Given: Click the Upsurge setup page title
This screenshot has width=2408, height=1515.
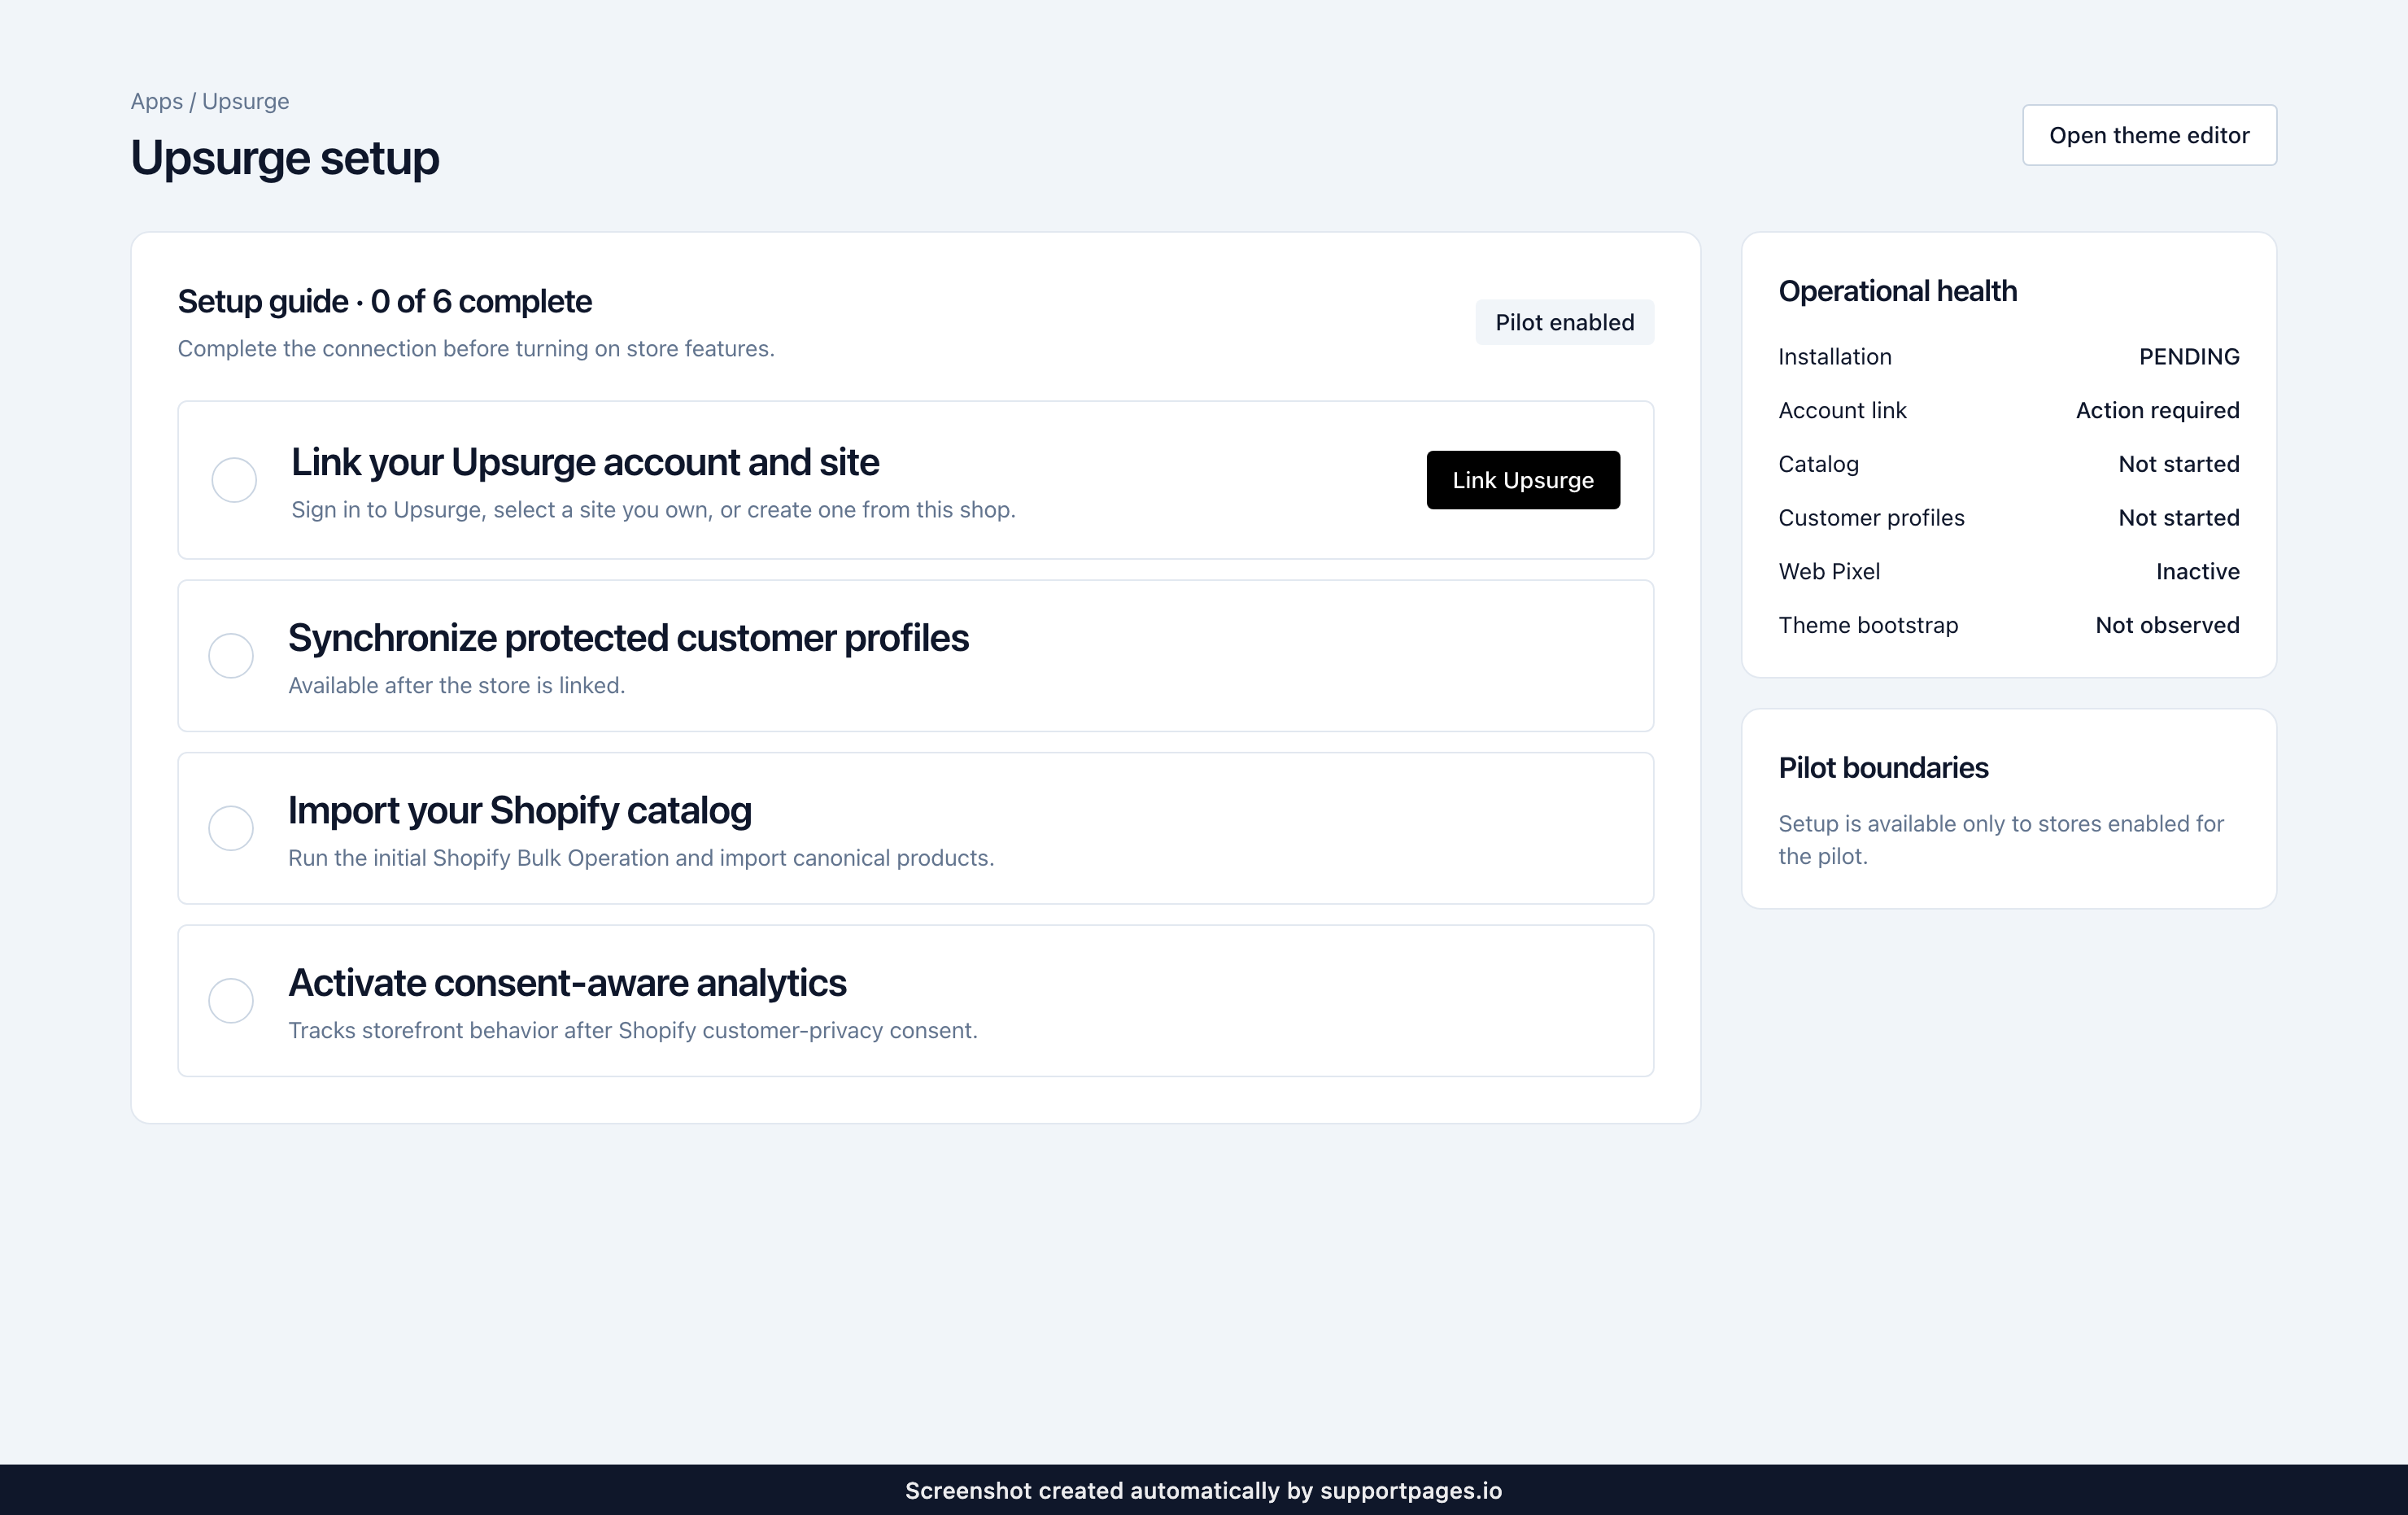Looking at the screenshot, I should pyautogui.click(x=285, y=158).
